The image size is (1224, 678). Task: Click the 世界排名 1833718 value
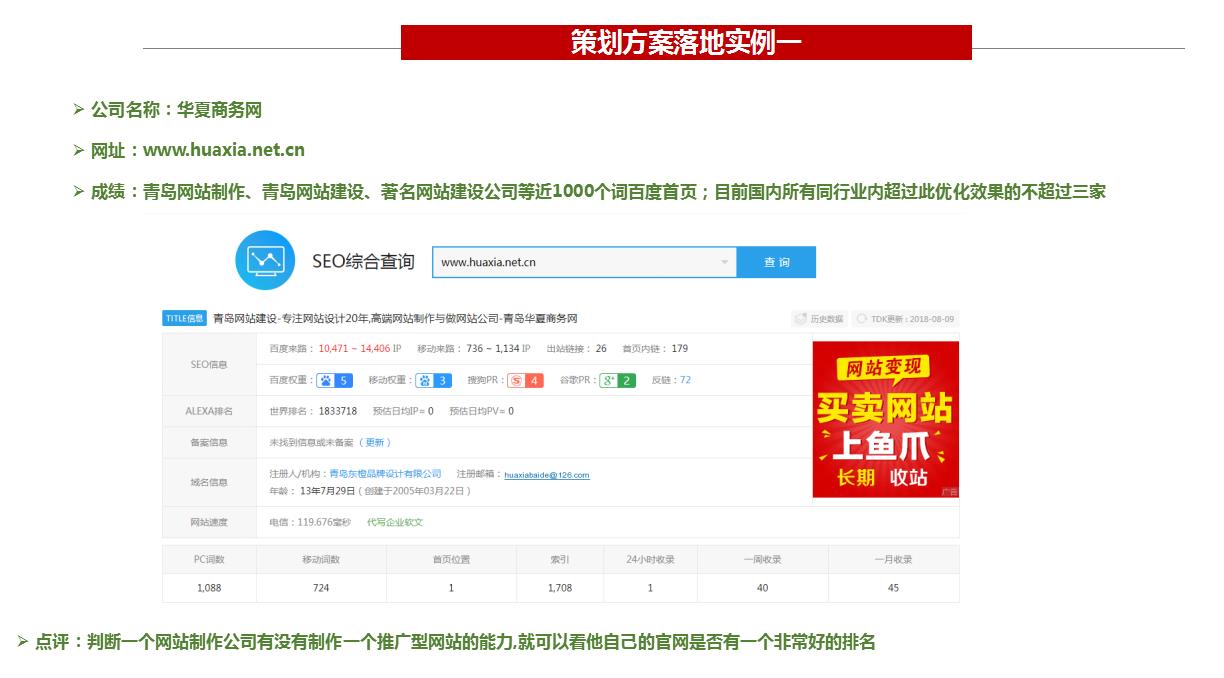338,411
